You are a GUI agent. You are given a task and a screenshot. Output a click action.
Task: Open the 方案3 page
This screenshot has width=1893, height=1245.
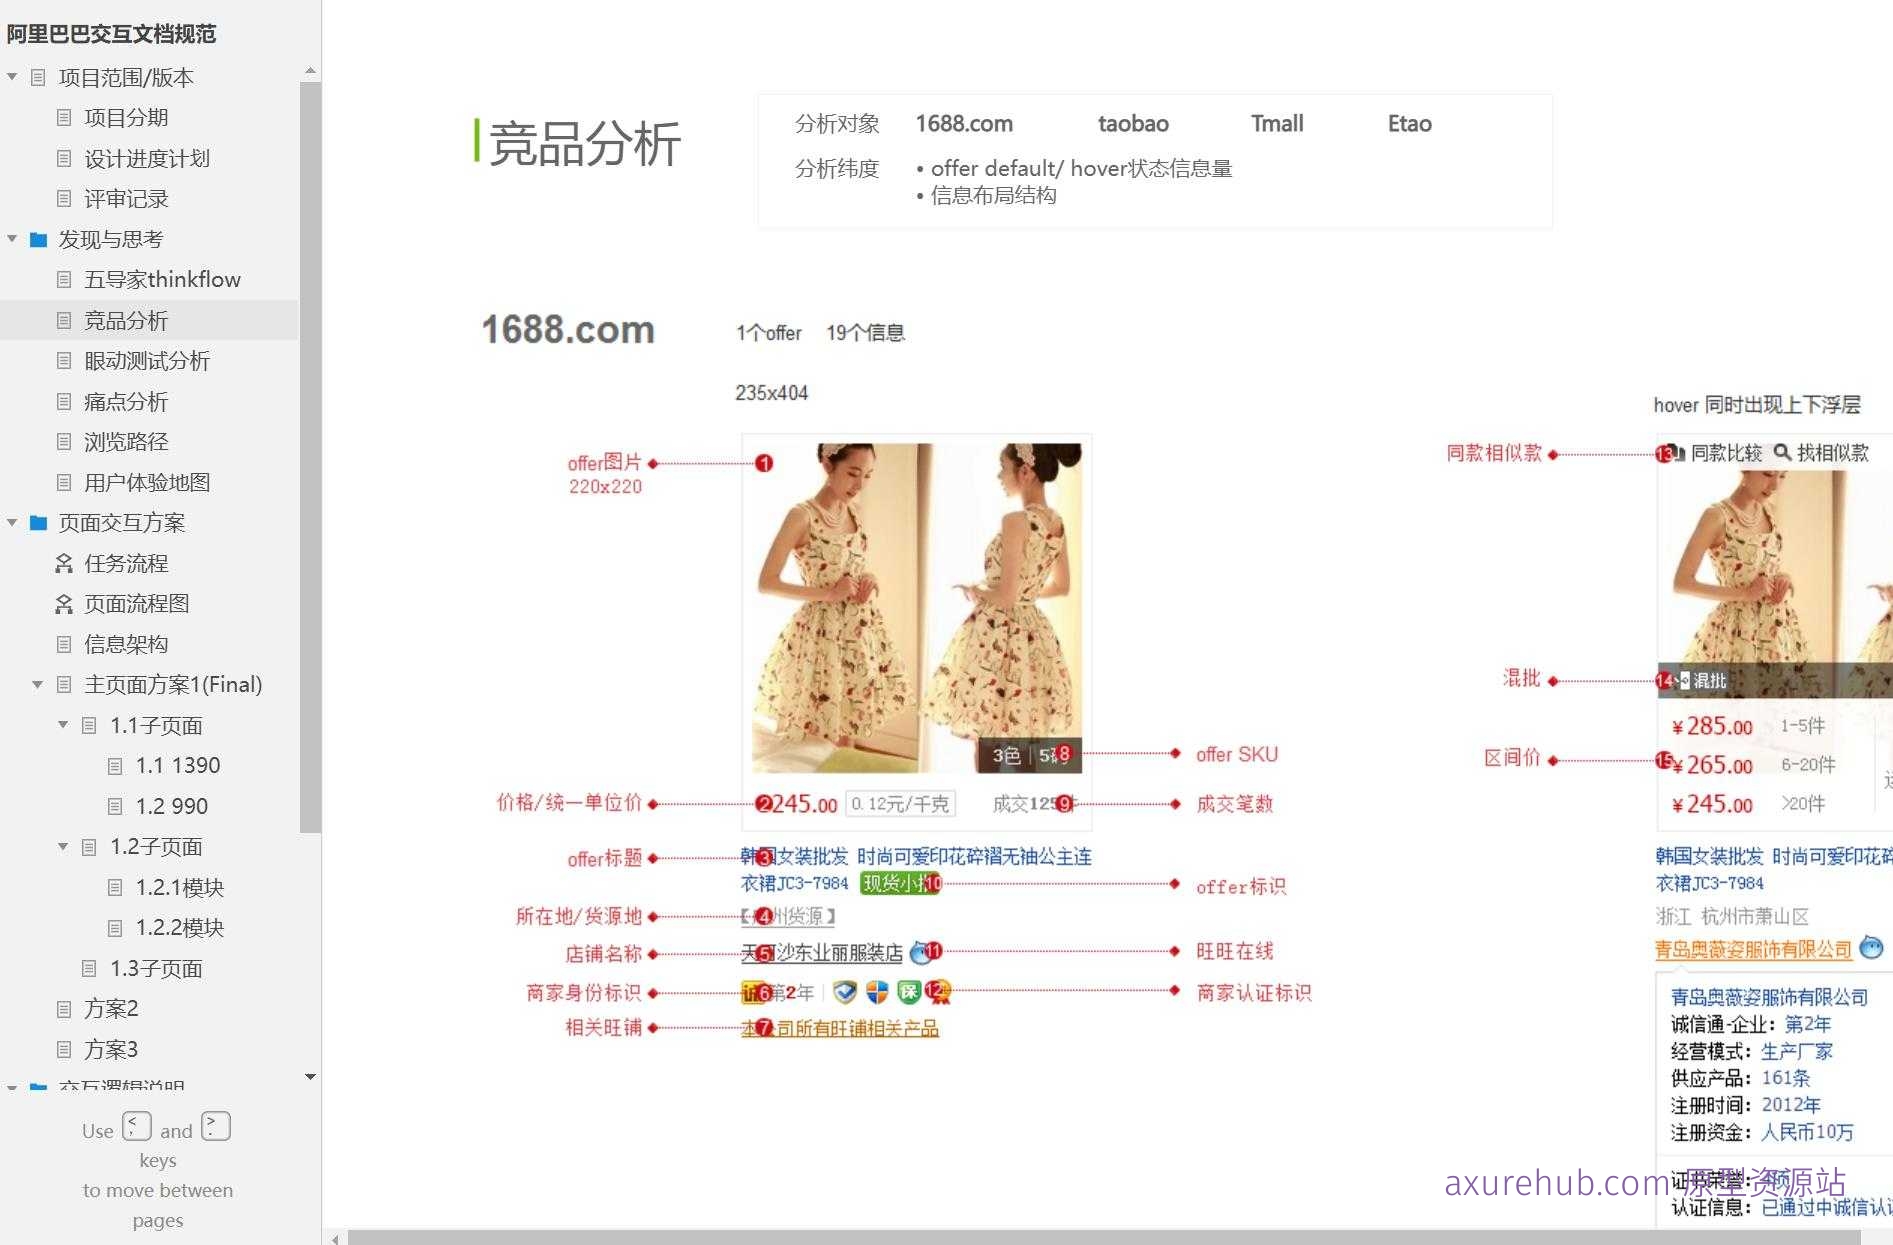tap(111, 1049)
